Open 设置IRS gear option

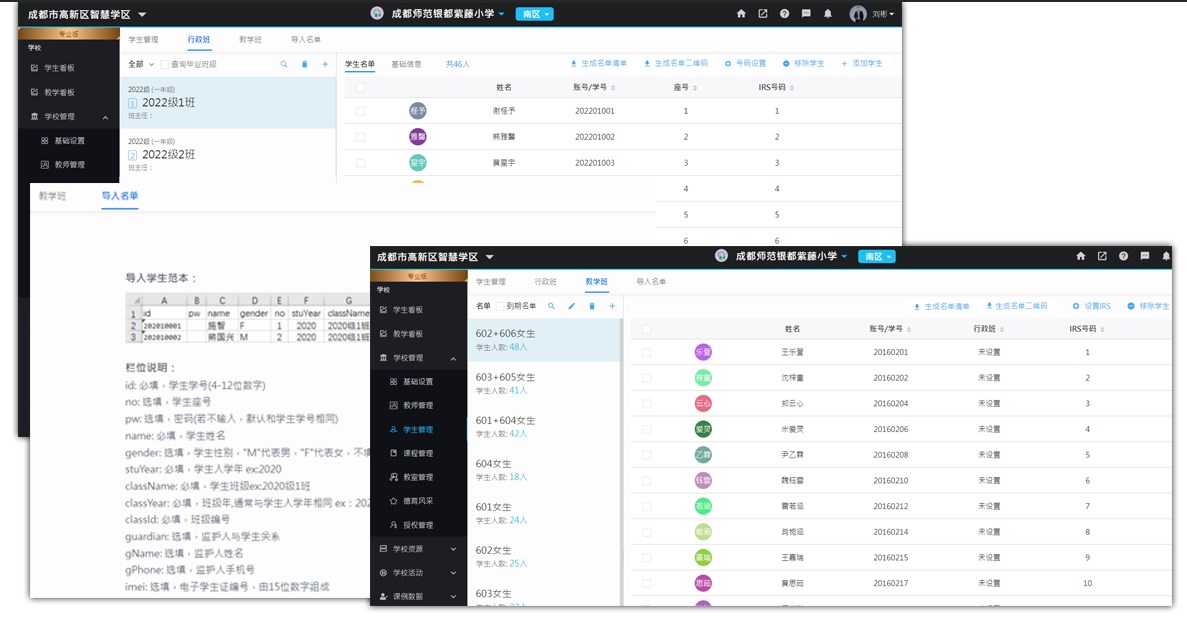1091,306
